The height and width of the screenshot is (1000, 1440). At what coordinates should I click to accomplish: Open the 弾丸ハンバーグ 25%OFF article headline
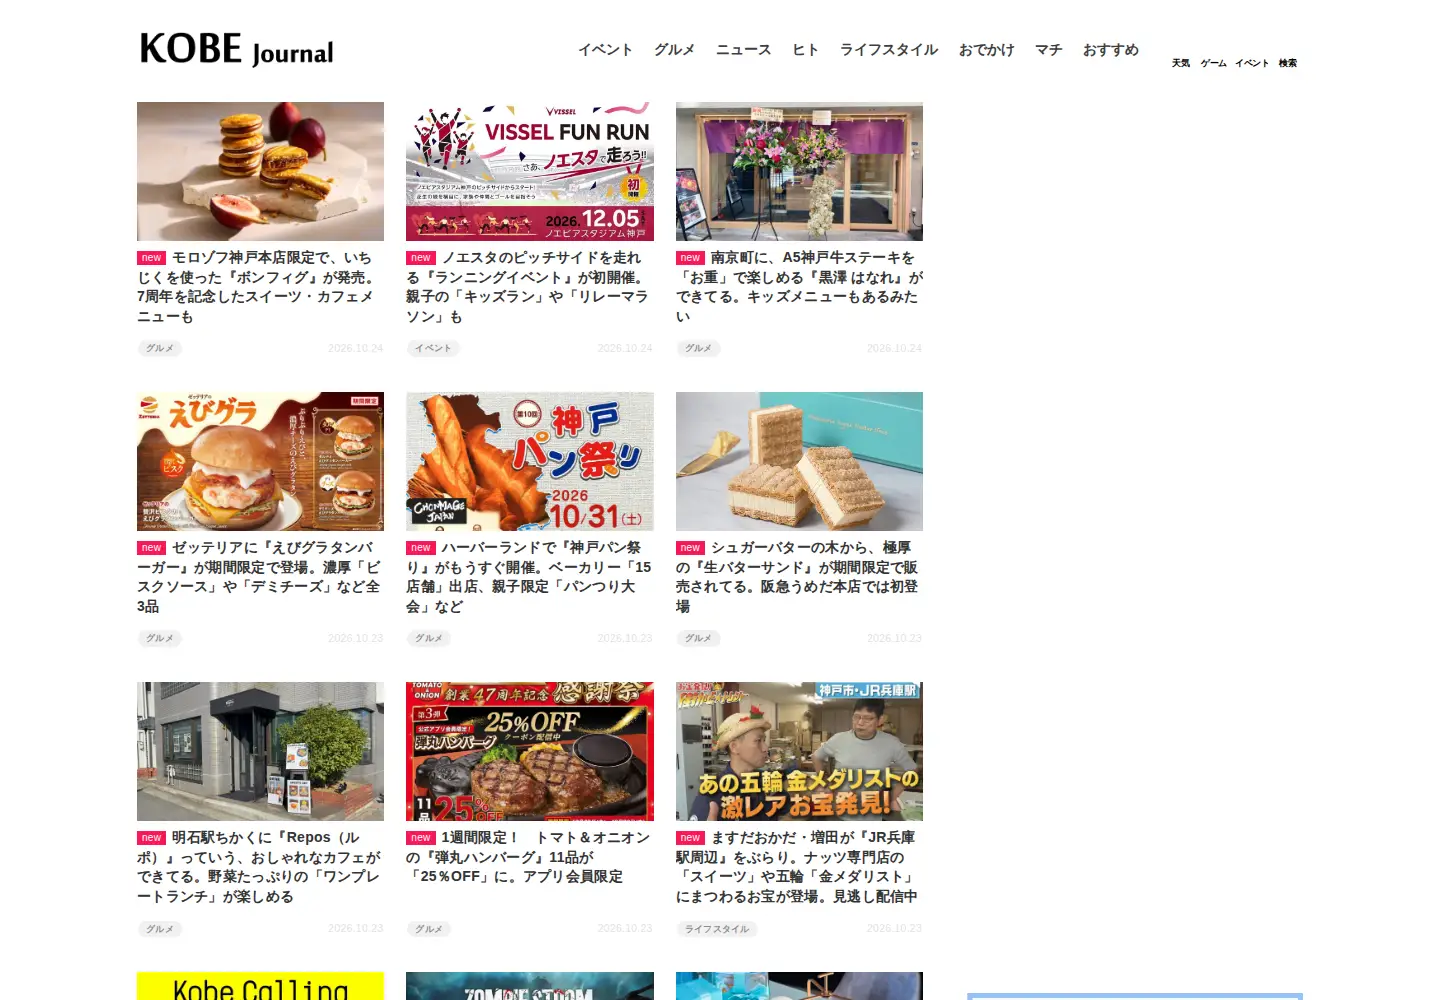click(528, 857)
